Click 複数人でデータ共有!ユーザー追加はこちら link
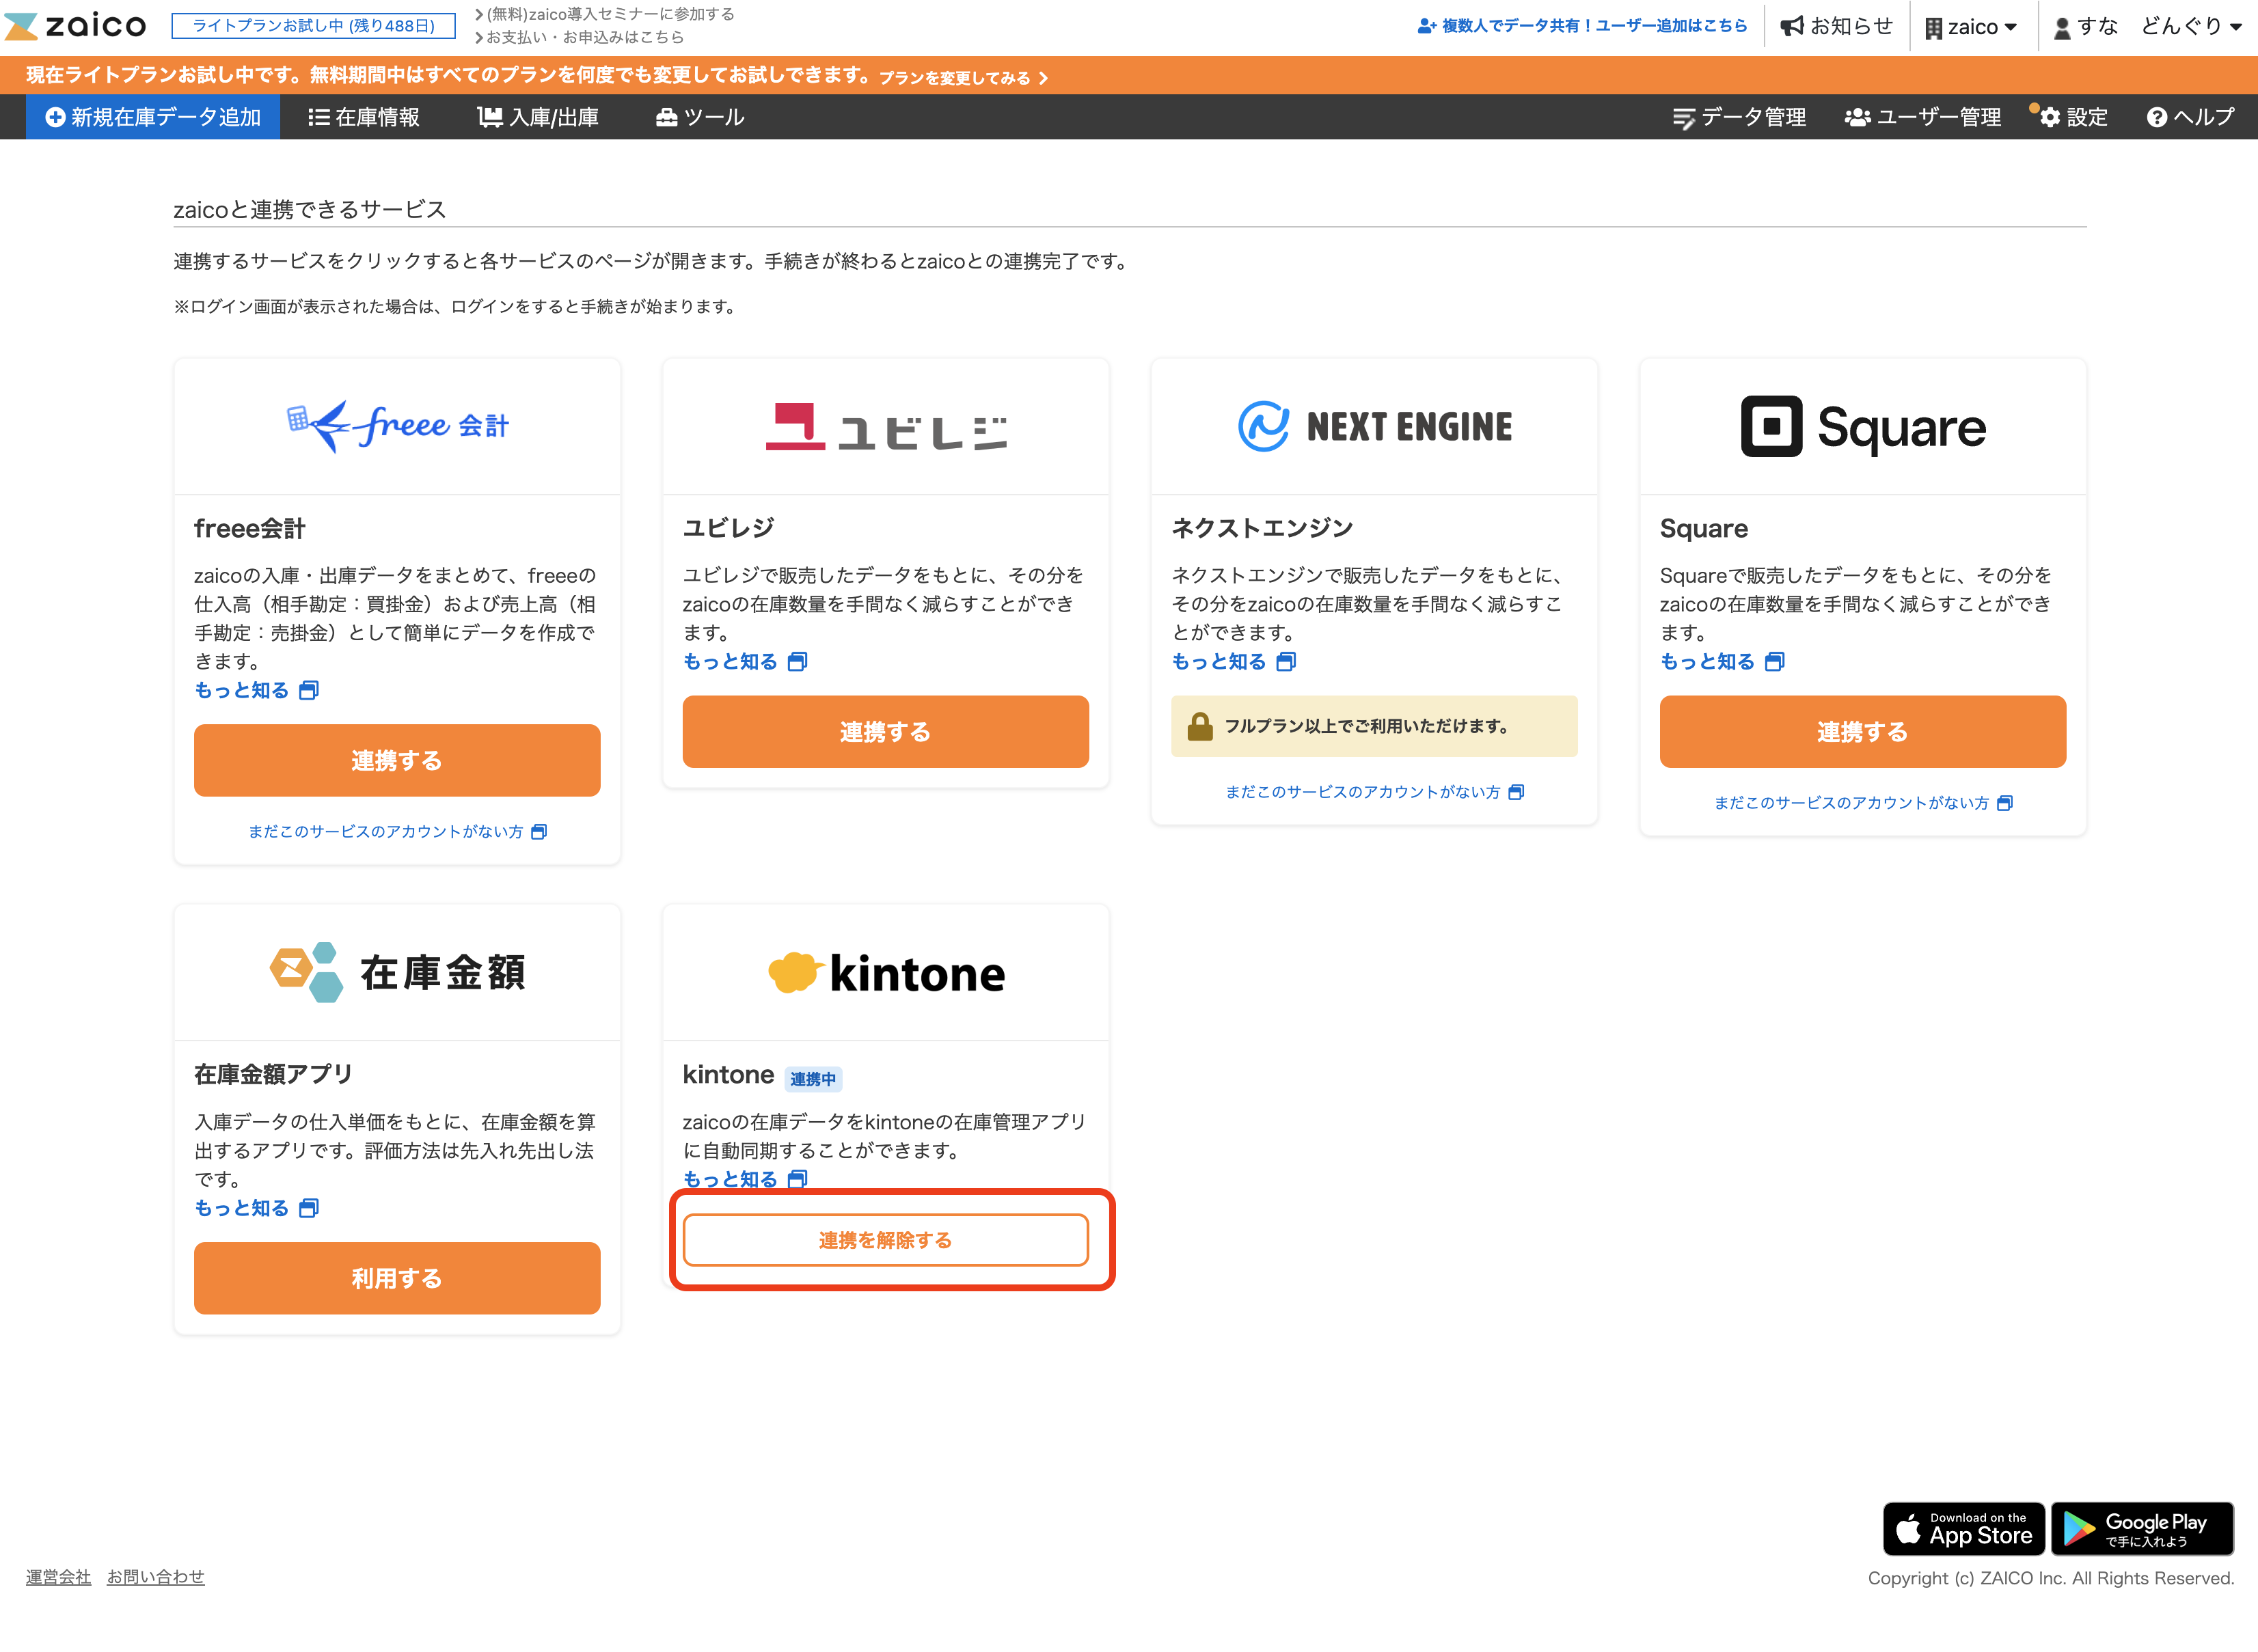Image resolution: width=2258 pixels, height=1652 pixels. 1582,26
